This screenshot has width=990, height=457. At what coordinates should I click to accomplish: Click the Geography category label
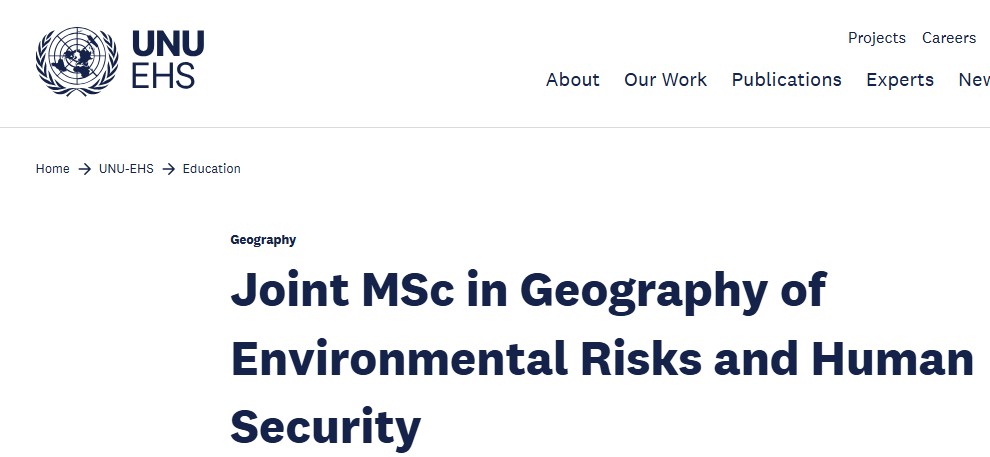point(263,240)
